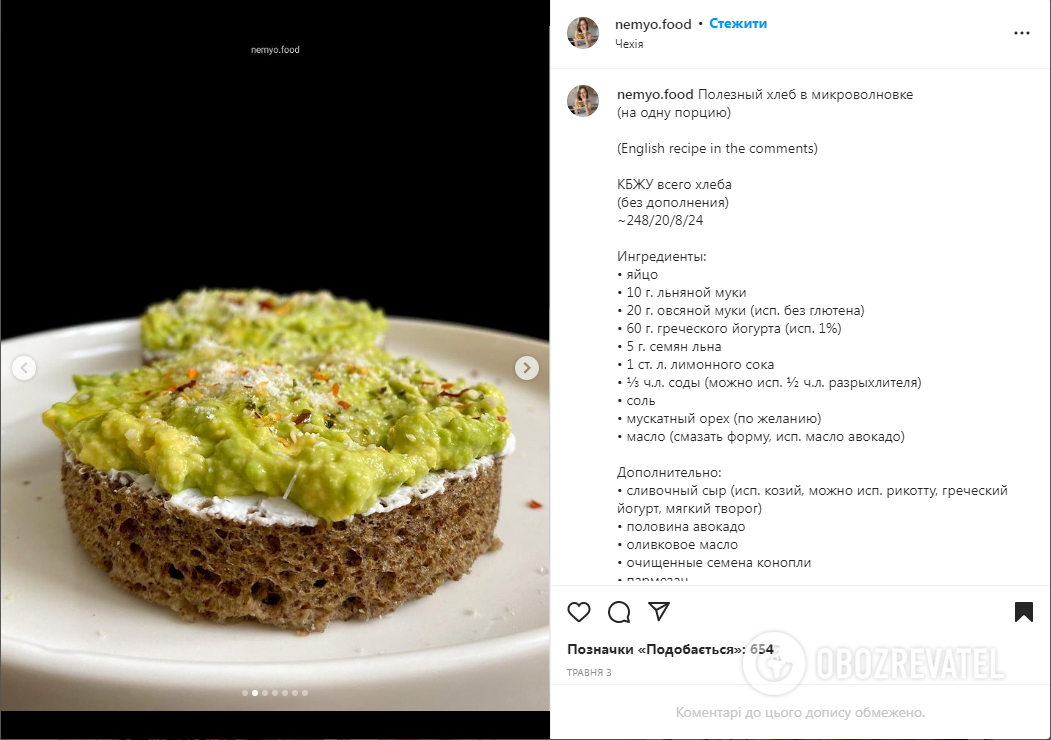The image size is (1051, 740).
Task: View the likes list showing 654
Action: tap(670, 649)
